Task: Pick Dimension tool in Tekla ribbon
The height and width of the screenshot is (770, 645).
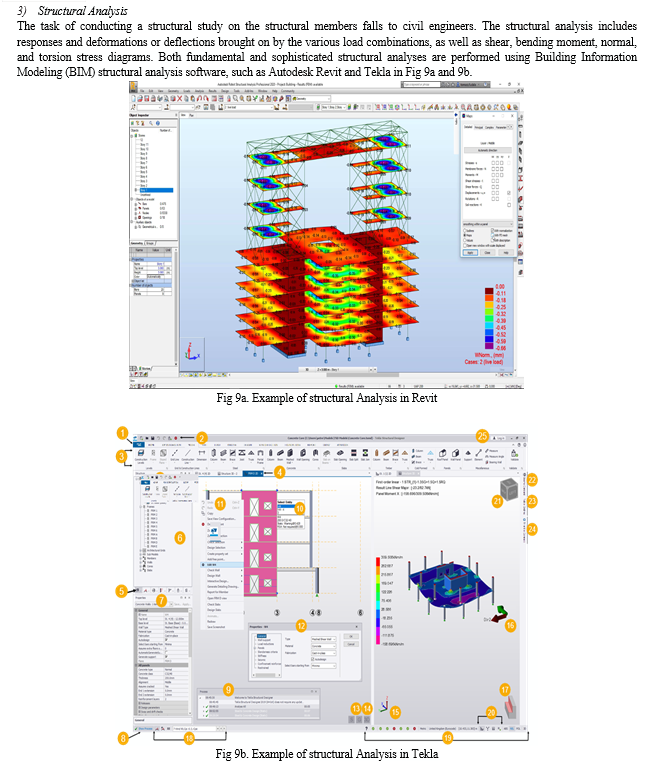Action: (x=201, y=455)
